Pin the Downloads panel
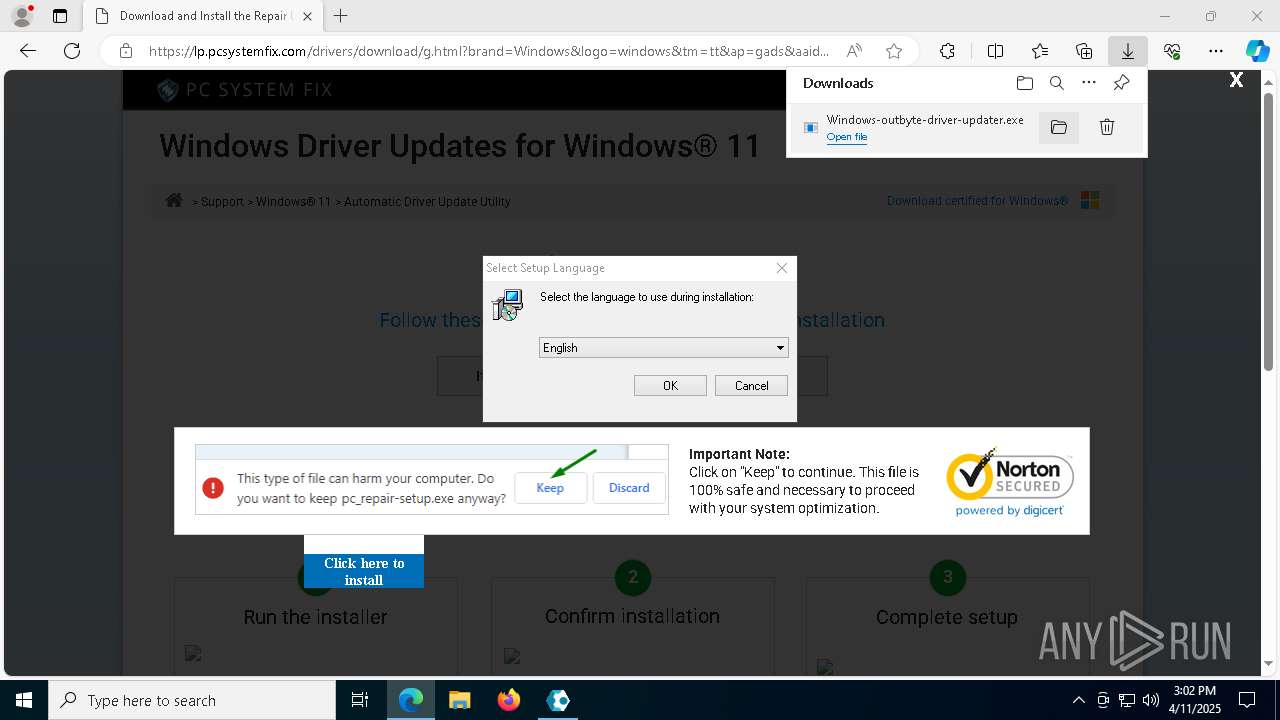1280x720 pixels. [1122, 83]
